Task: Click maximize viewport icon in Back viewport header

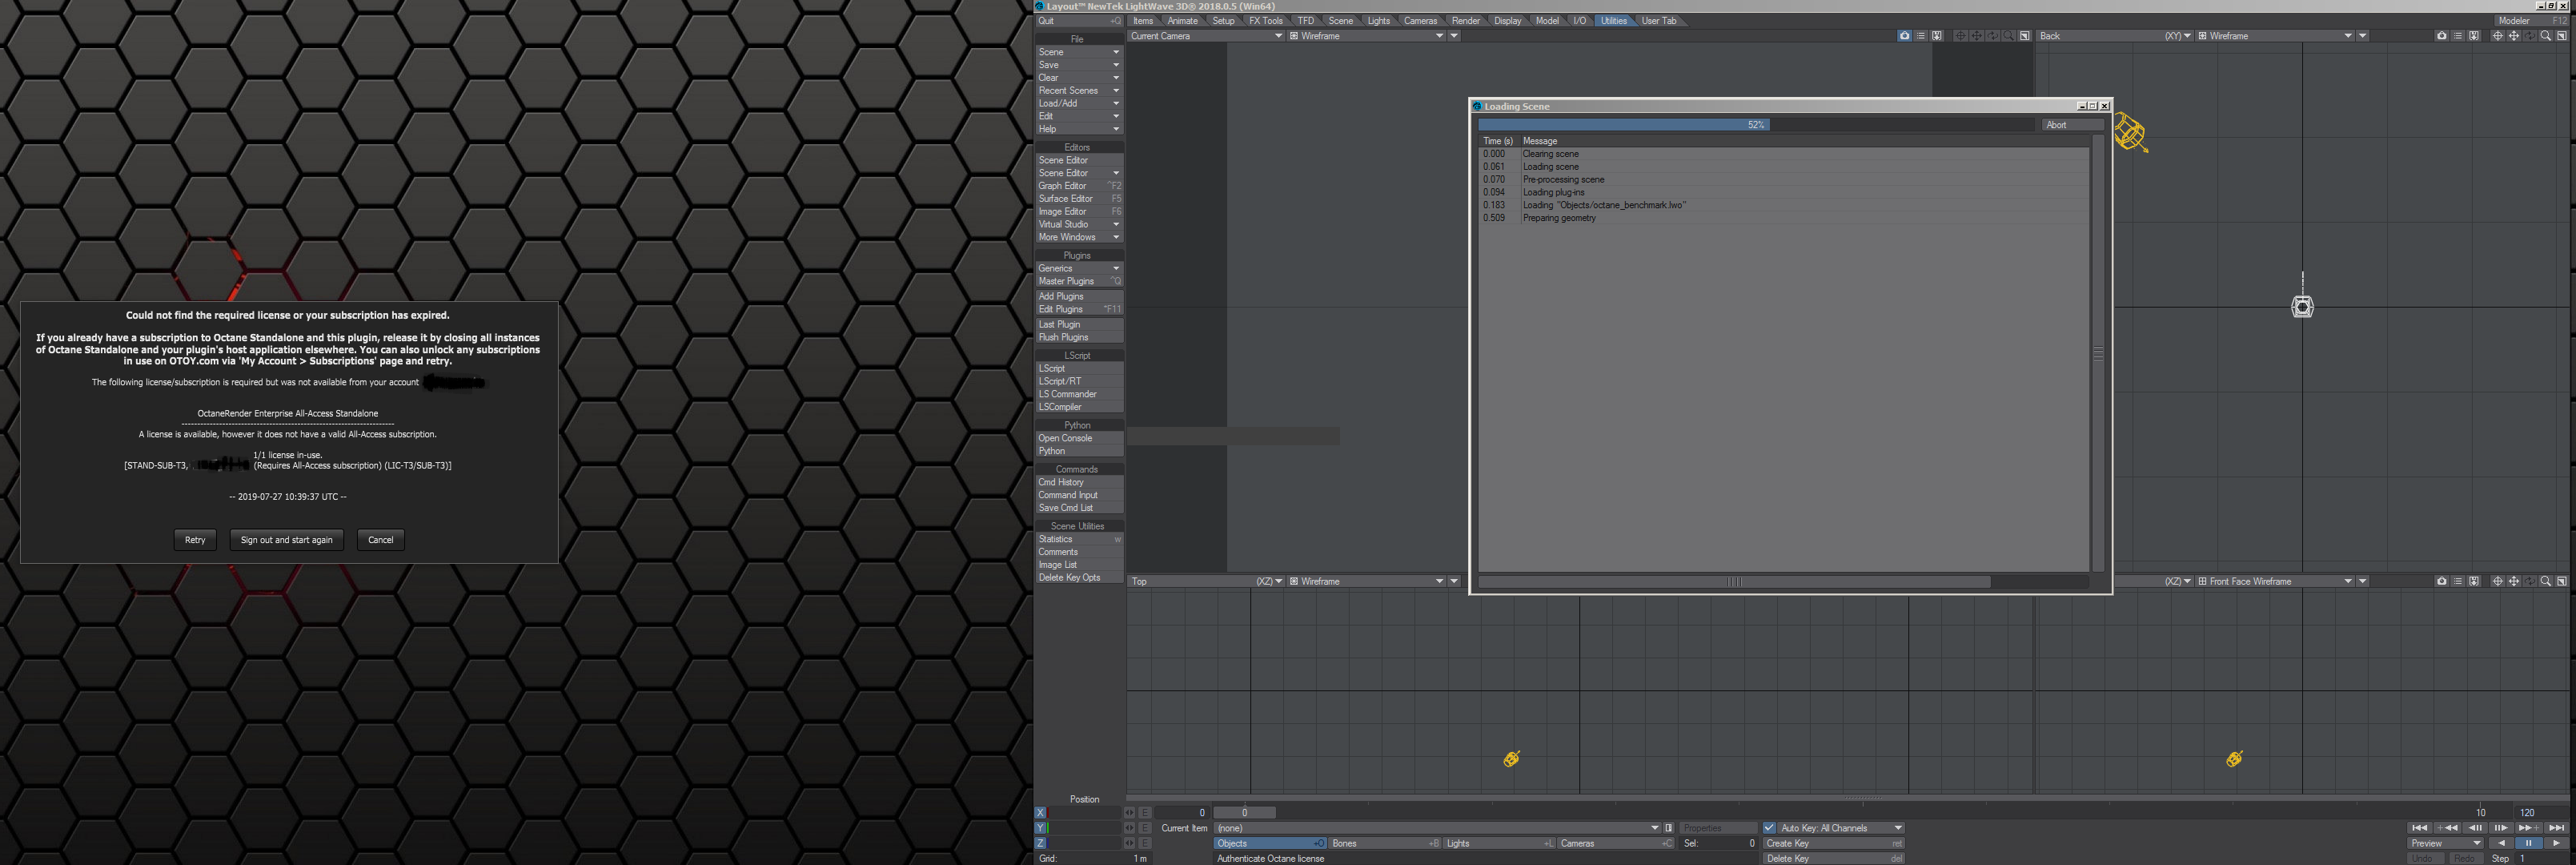Action: click(x=2561, y=36)
